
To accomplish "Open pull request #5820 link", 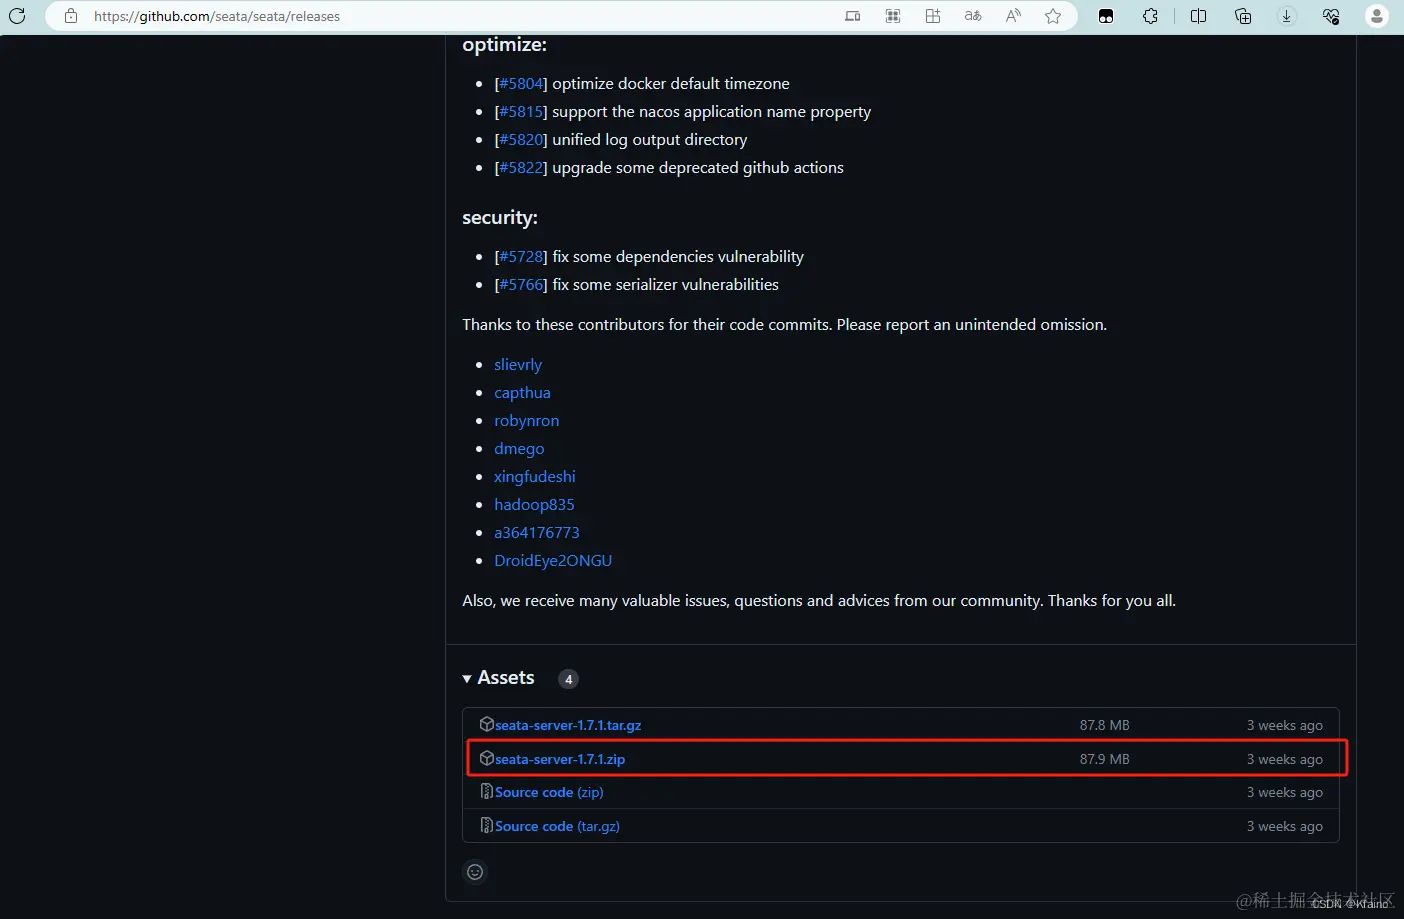I will (x=521, y=140).
